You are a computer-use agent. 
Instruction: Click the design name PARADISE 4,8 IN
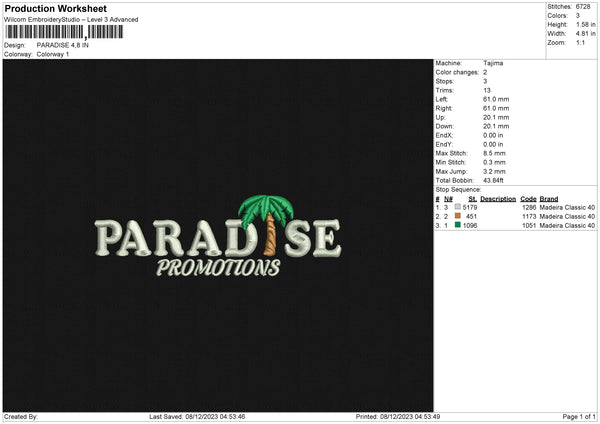[x=62, y=45]
